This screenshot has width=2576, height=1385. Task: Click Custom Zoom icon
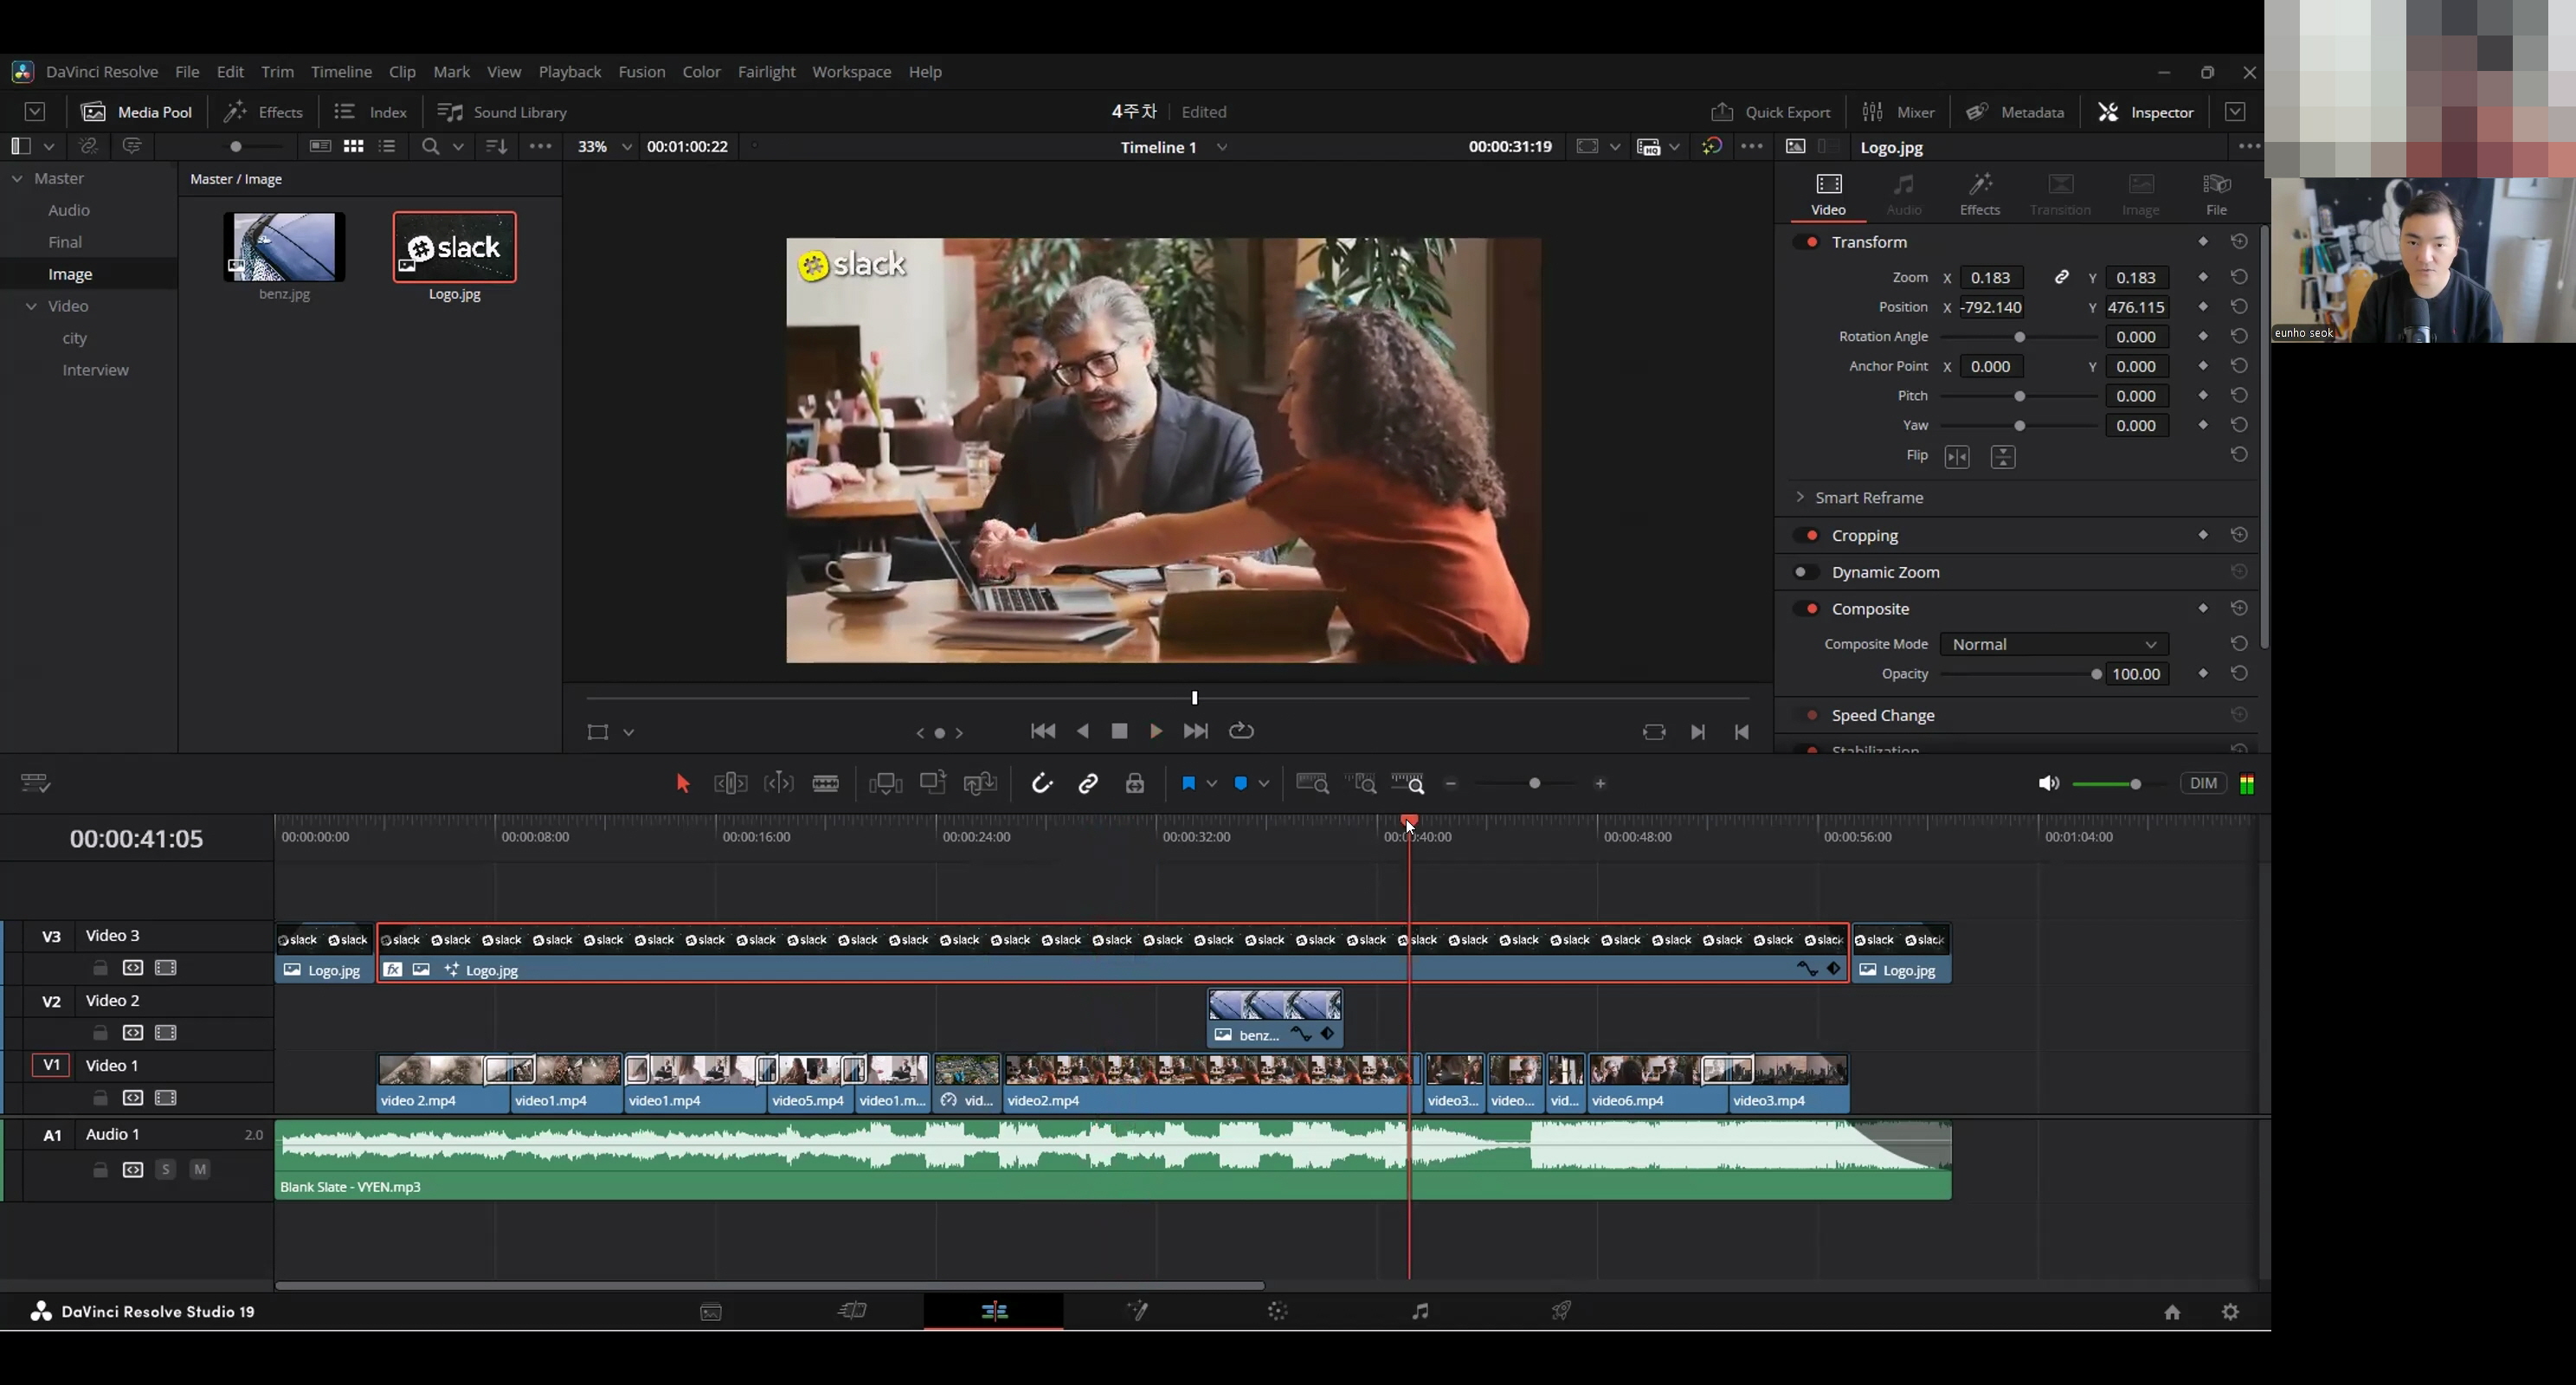pyautogui.click(x=1408, y=784)
